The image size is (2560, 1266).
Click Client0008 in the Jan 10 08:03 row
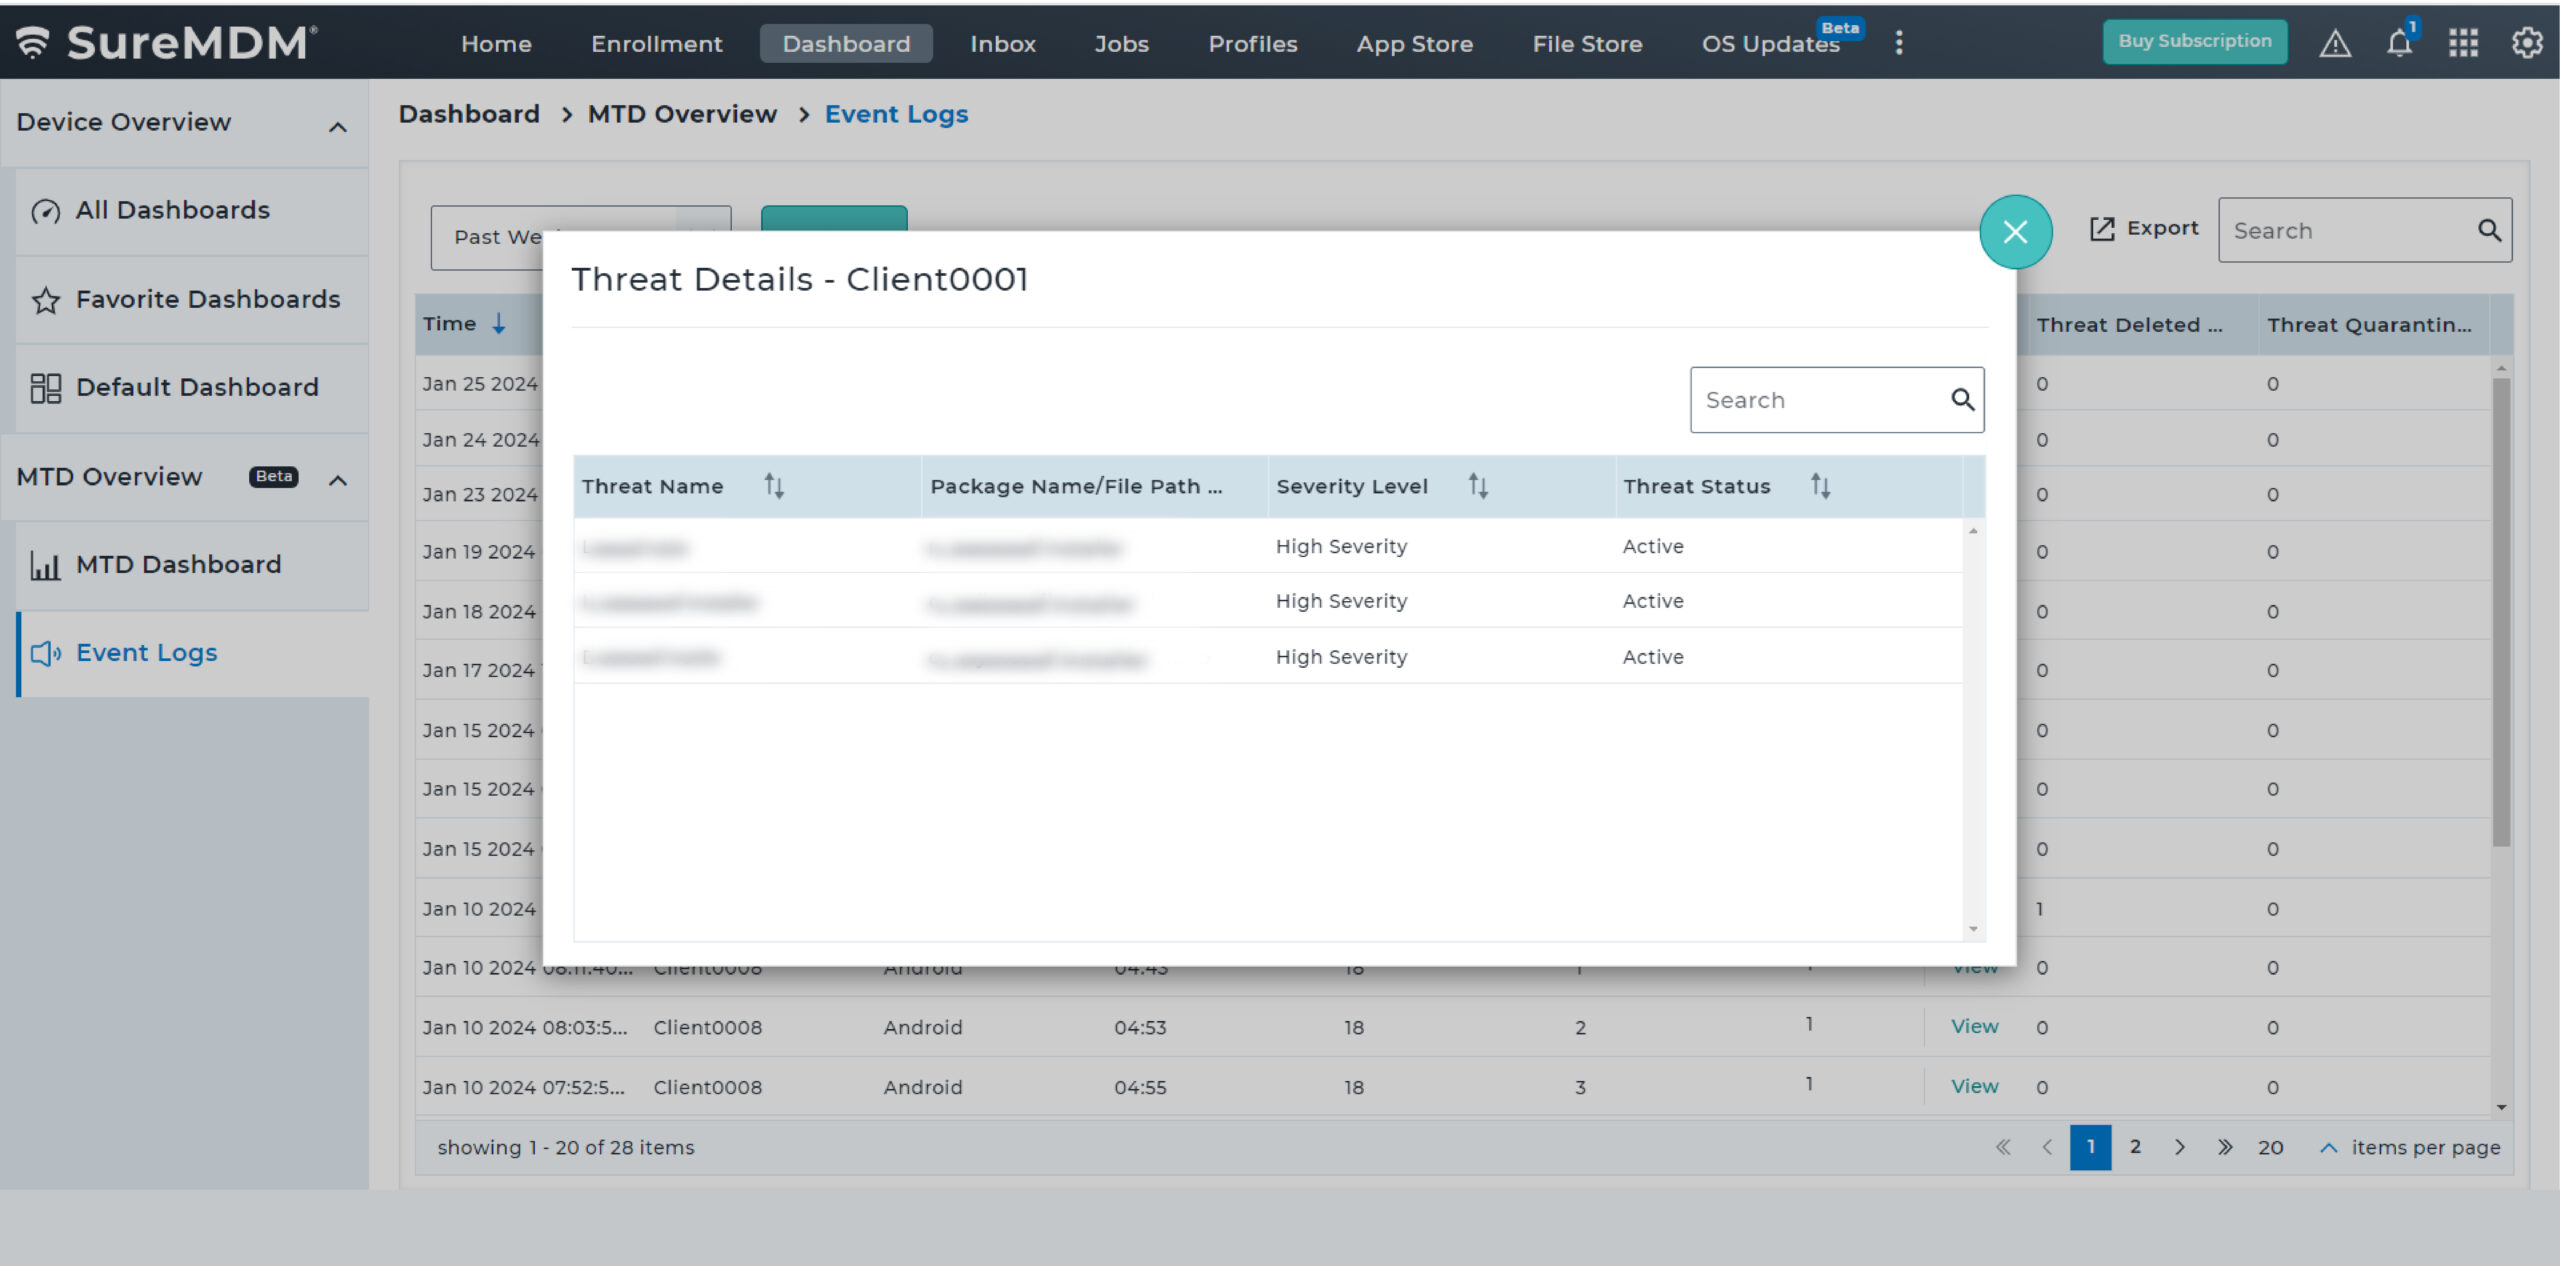[x=707, y=1027]
